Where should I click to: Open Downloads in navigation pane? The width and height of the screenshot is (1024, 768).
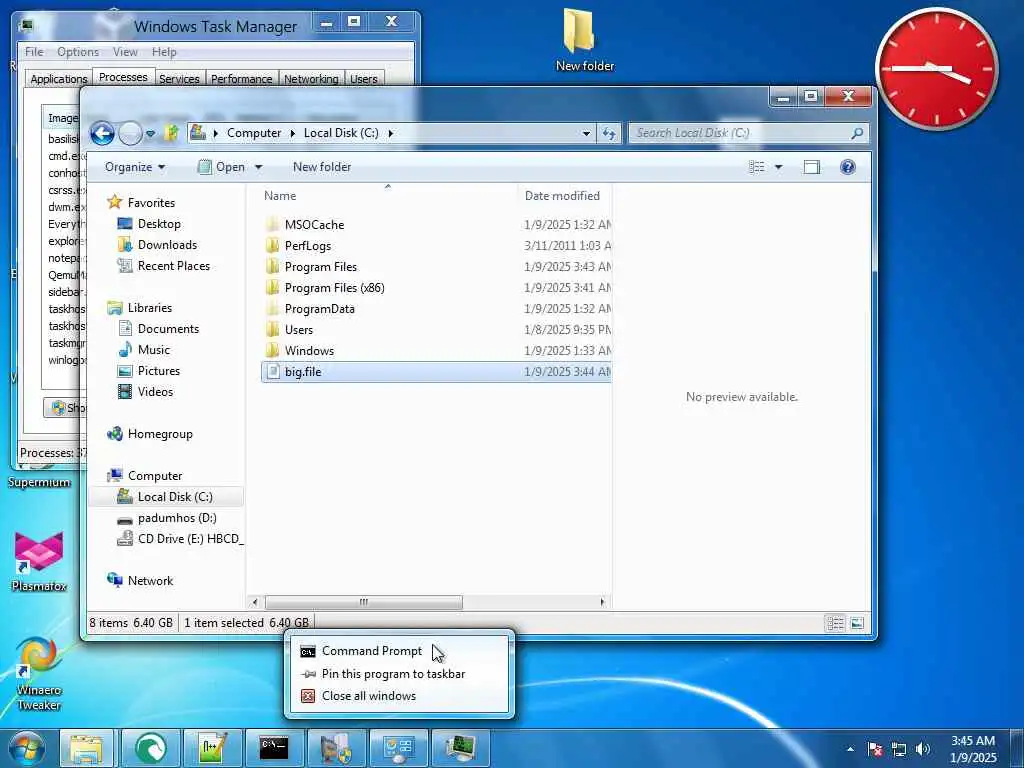(x=167, y=245)
